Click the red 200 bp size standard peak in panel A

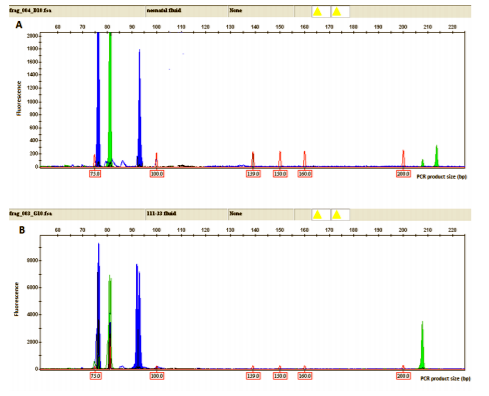[x=403, y=159]
